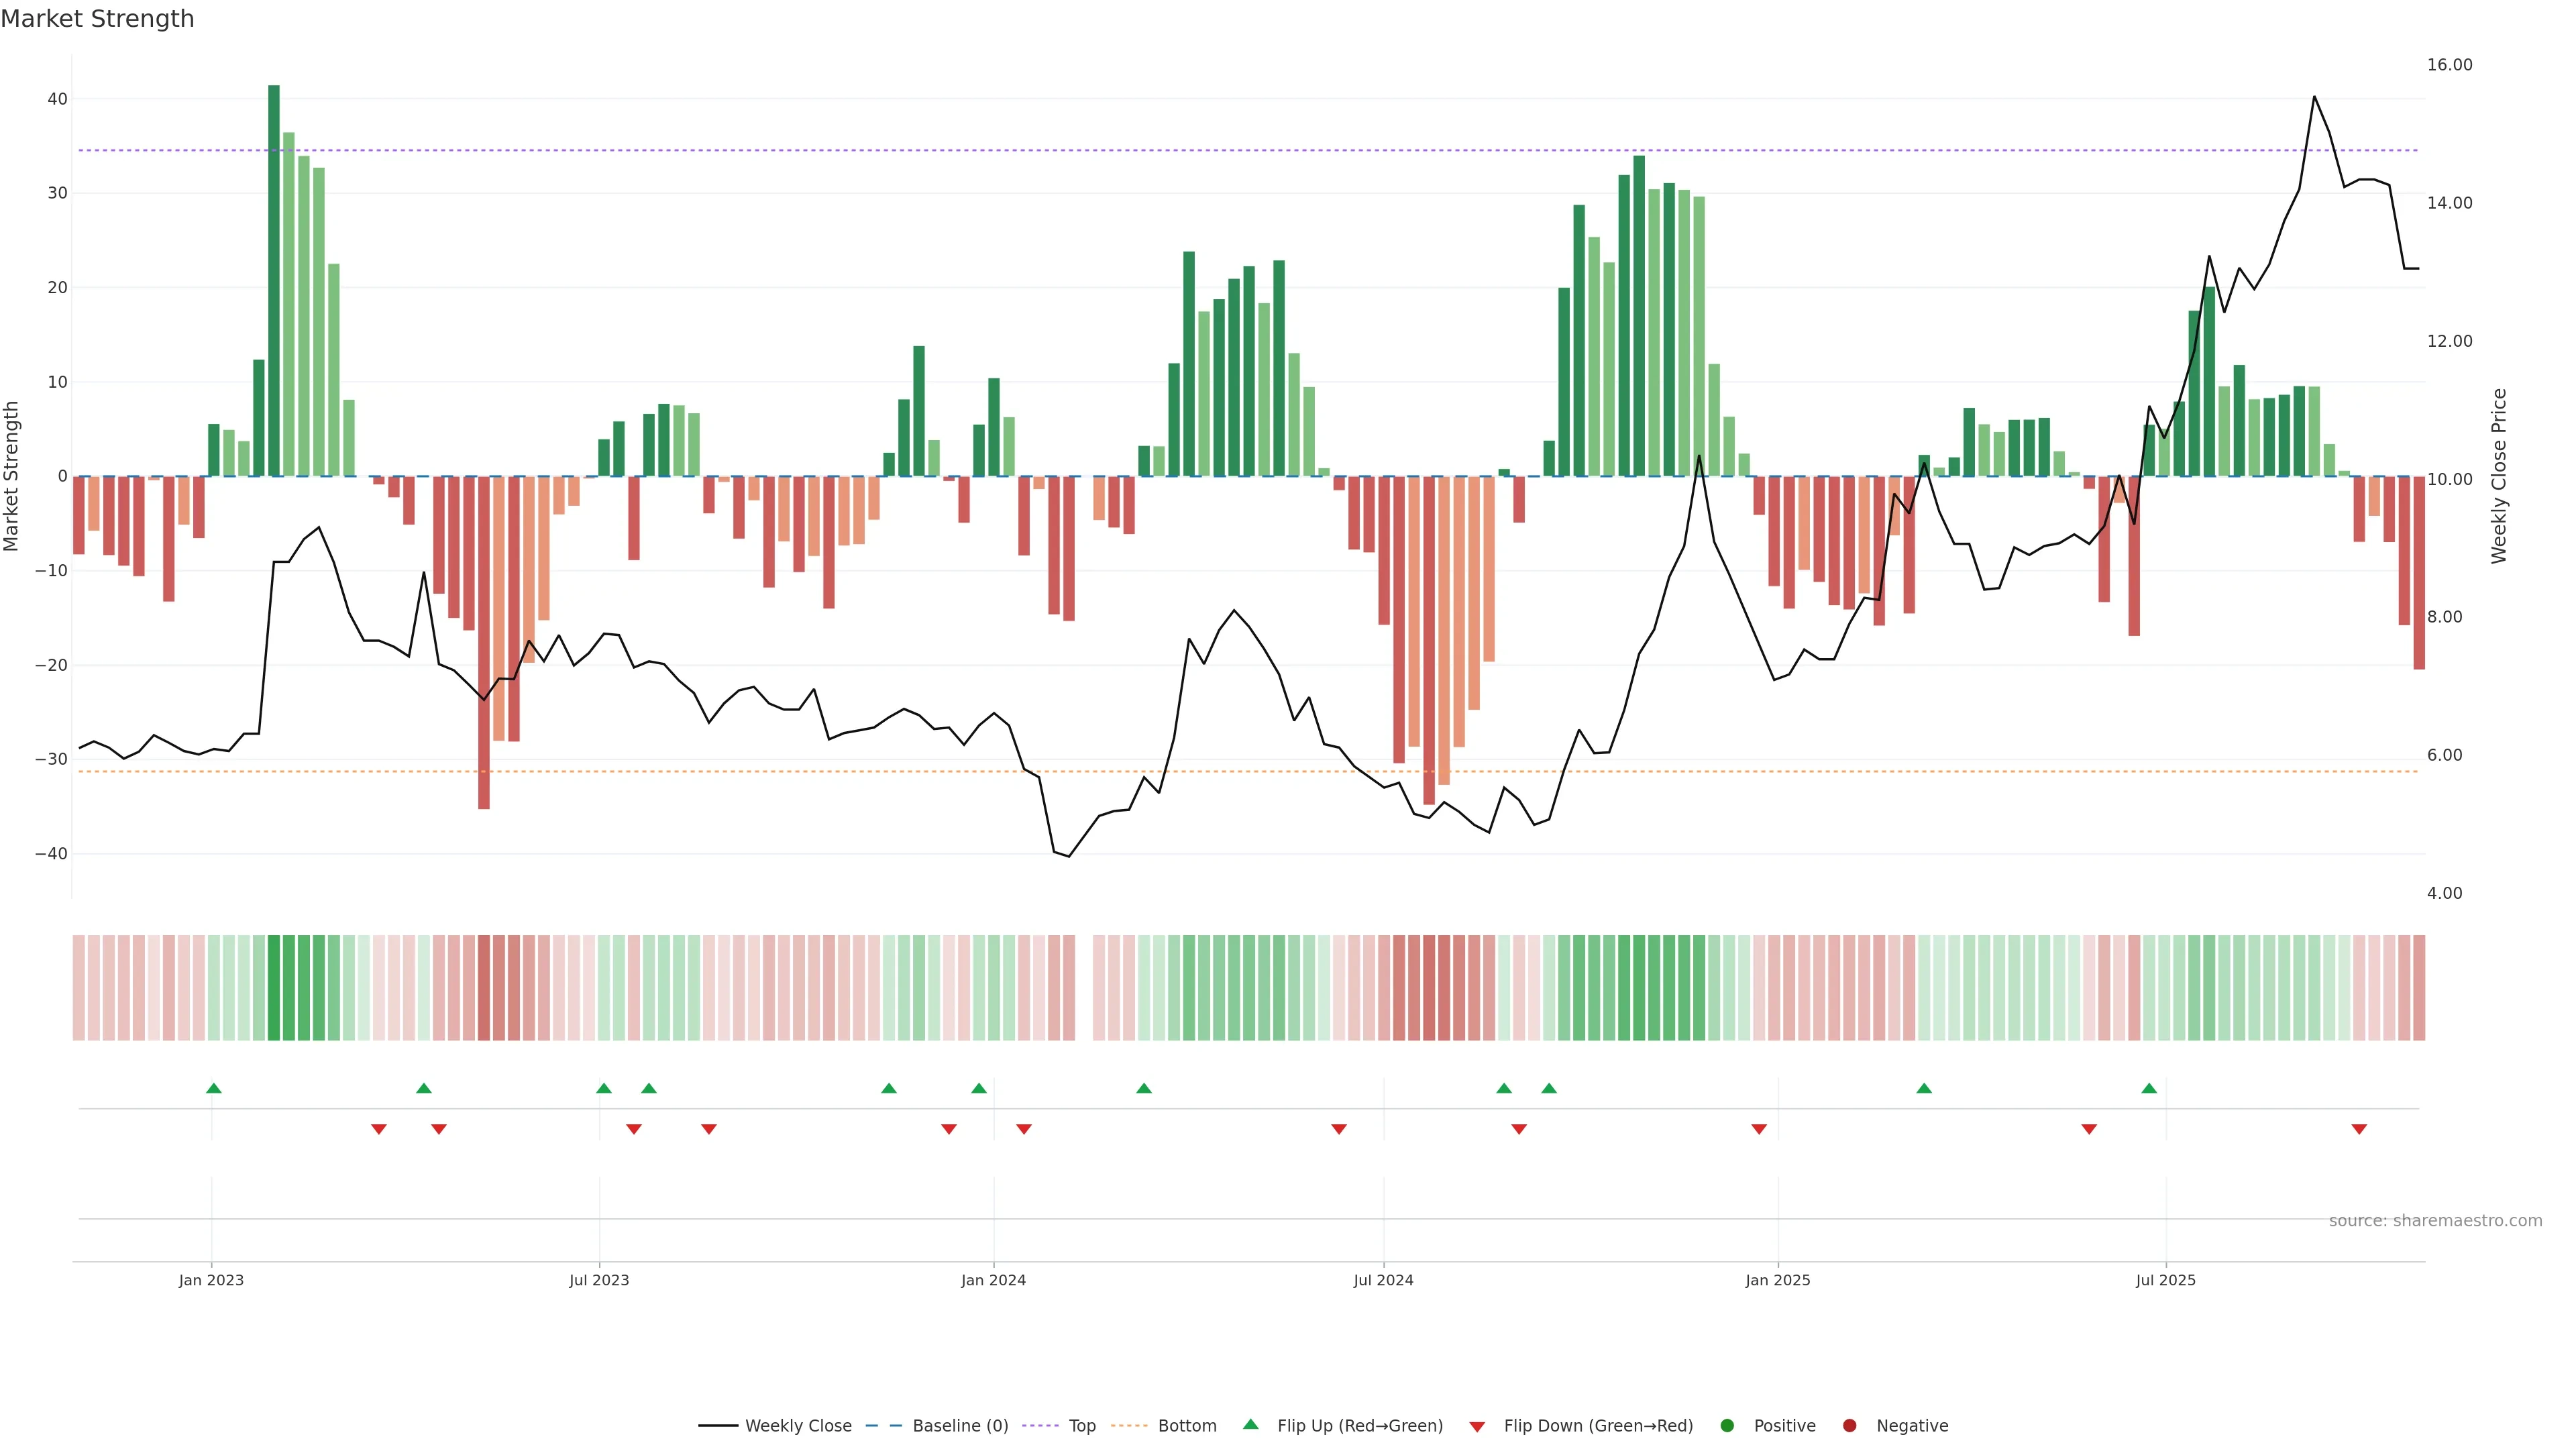
Task: Click the source: sharemaestro.com text
Action: coord(2435,1221)
